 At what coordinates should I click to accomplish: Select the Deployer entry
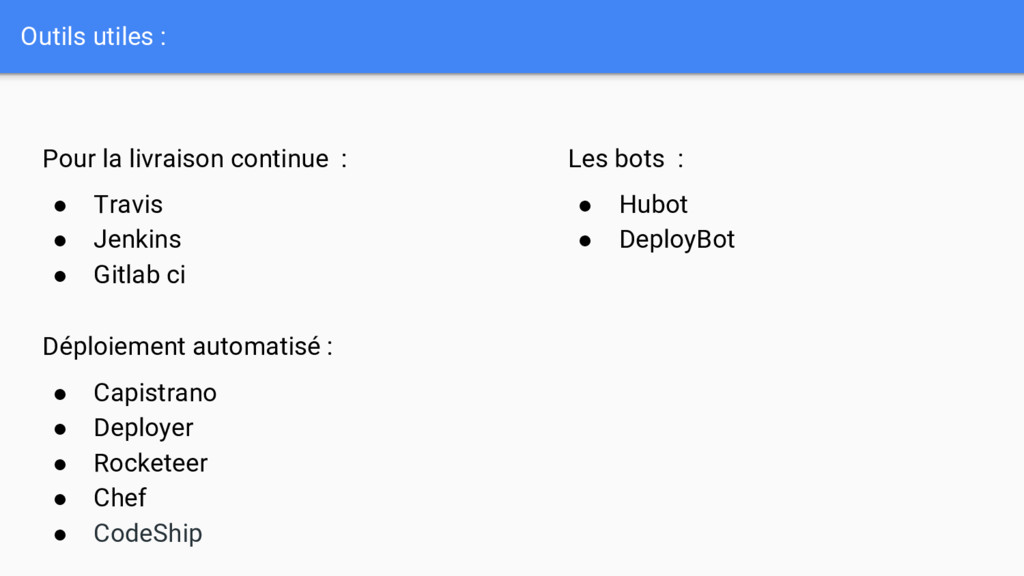[x=144, y=428]
